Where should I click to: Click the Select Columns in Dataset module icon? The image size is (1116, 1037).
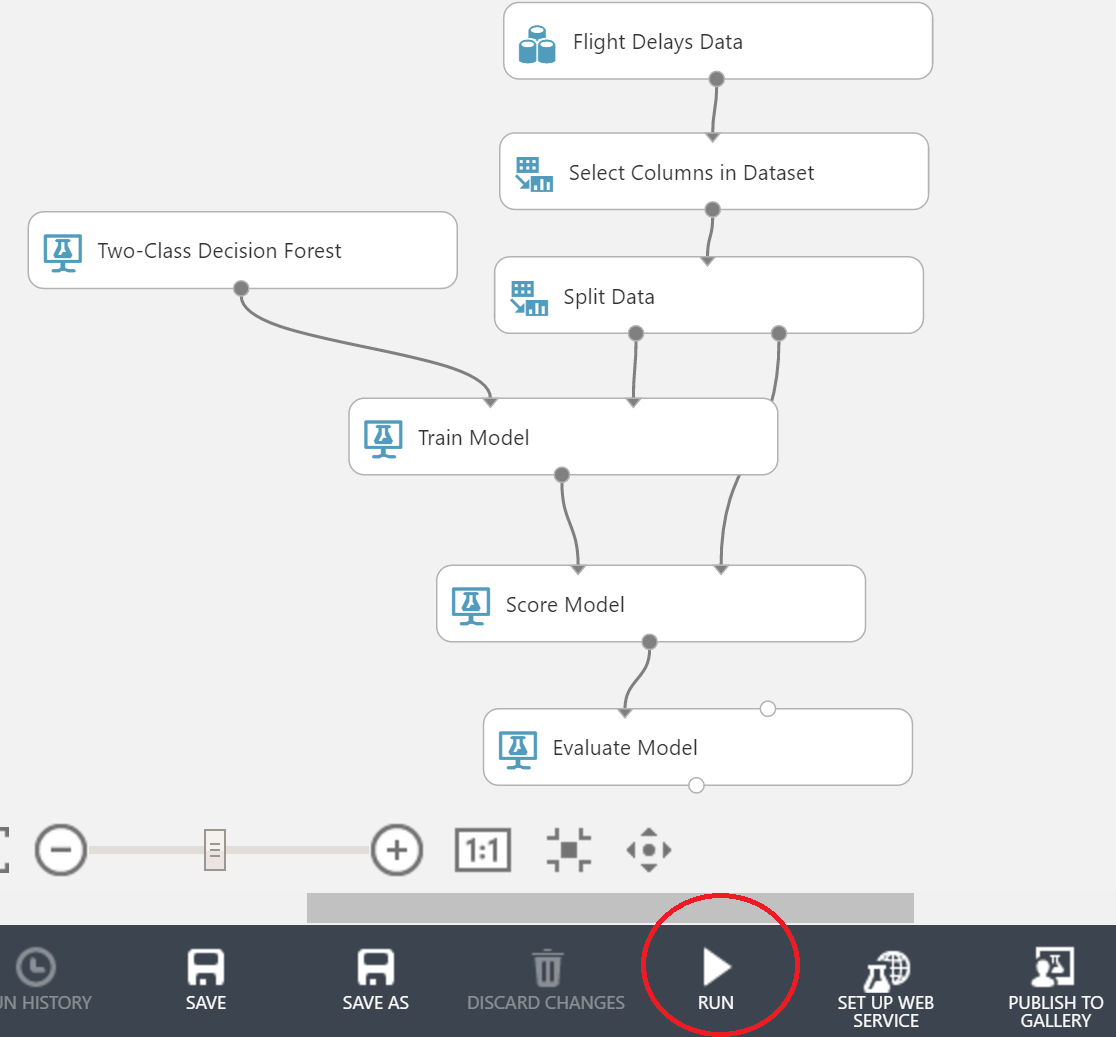click(x=534, y=174)
